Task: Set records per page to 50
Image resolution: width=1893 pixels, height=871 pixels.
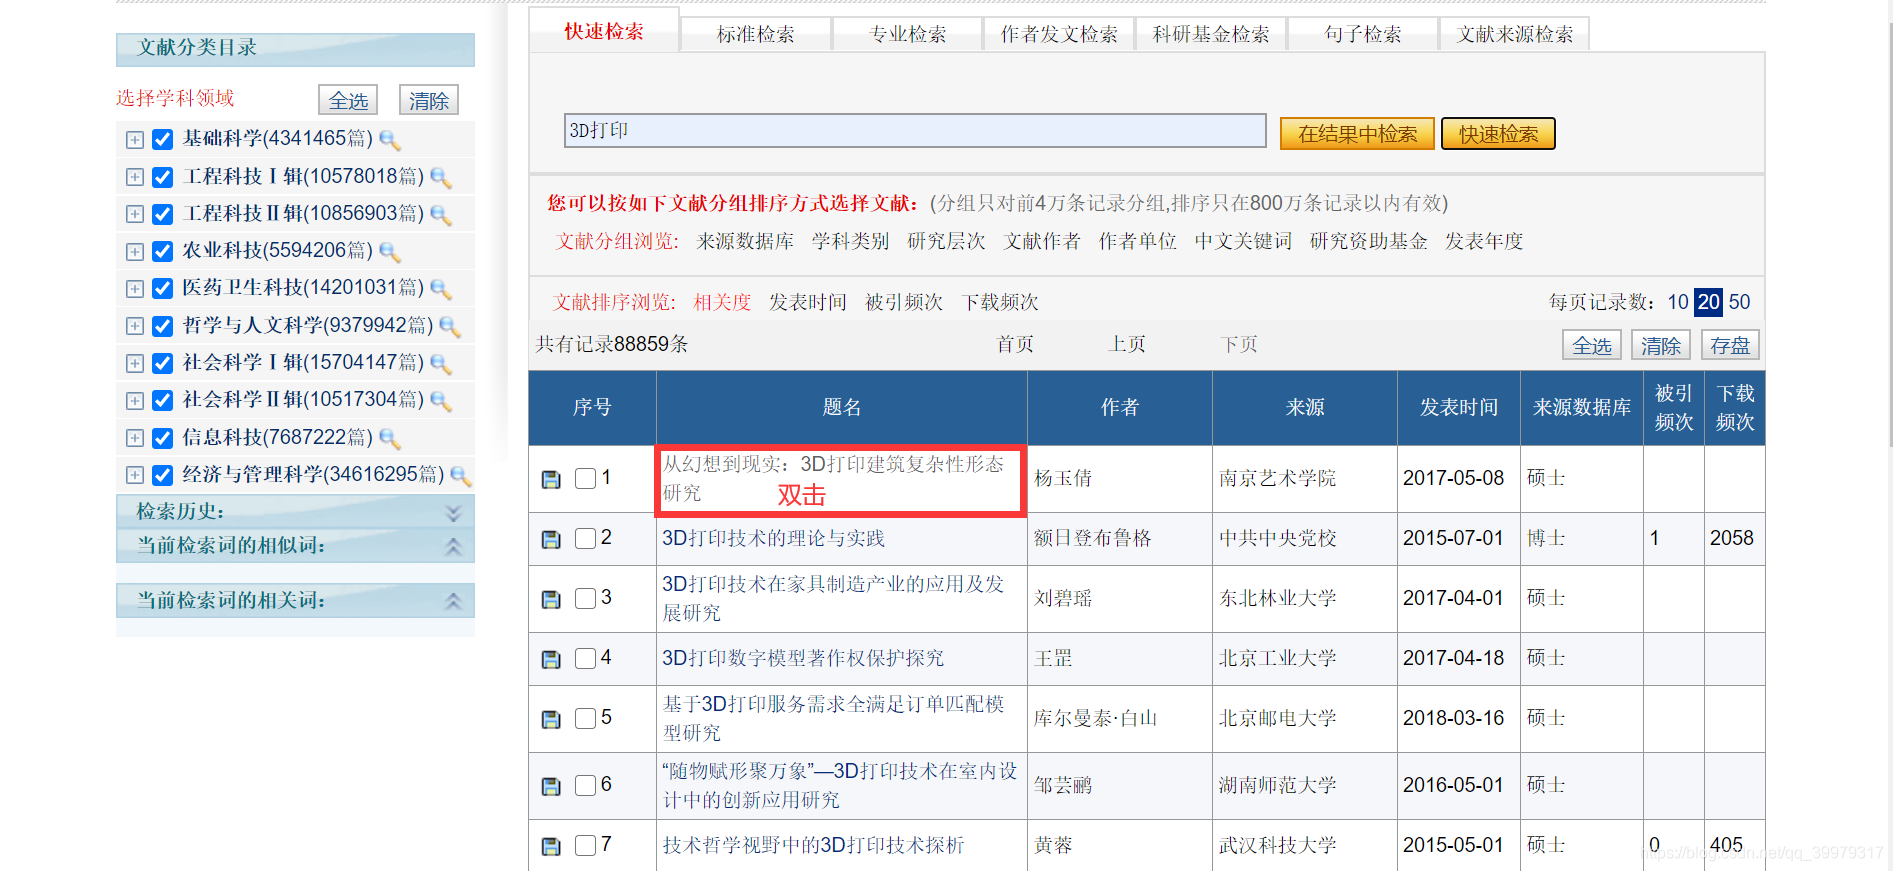Action: click(1740, 302)
